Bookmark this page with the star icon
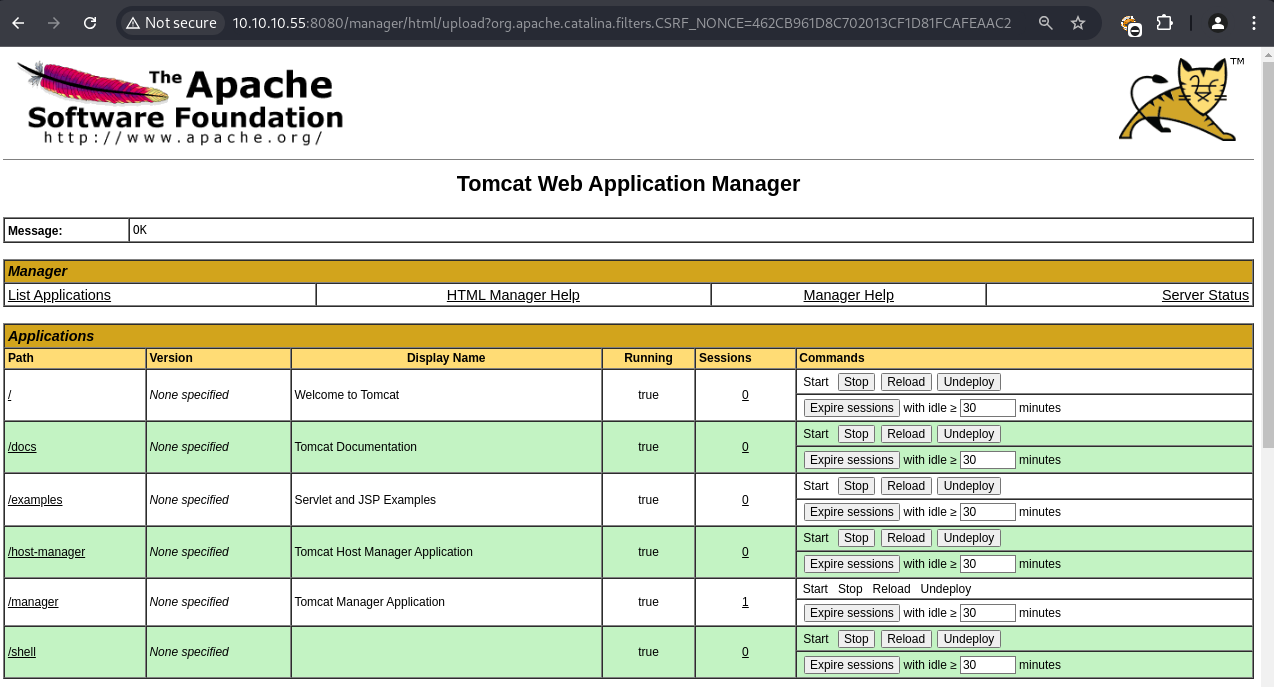The image size is (1274, 687). (1078, 22)
